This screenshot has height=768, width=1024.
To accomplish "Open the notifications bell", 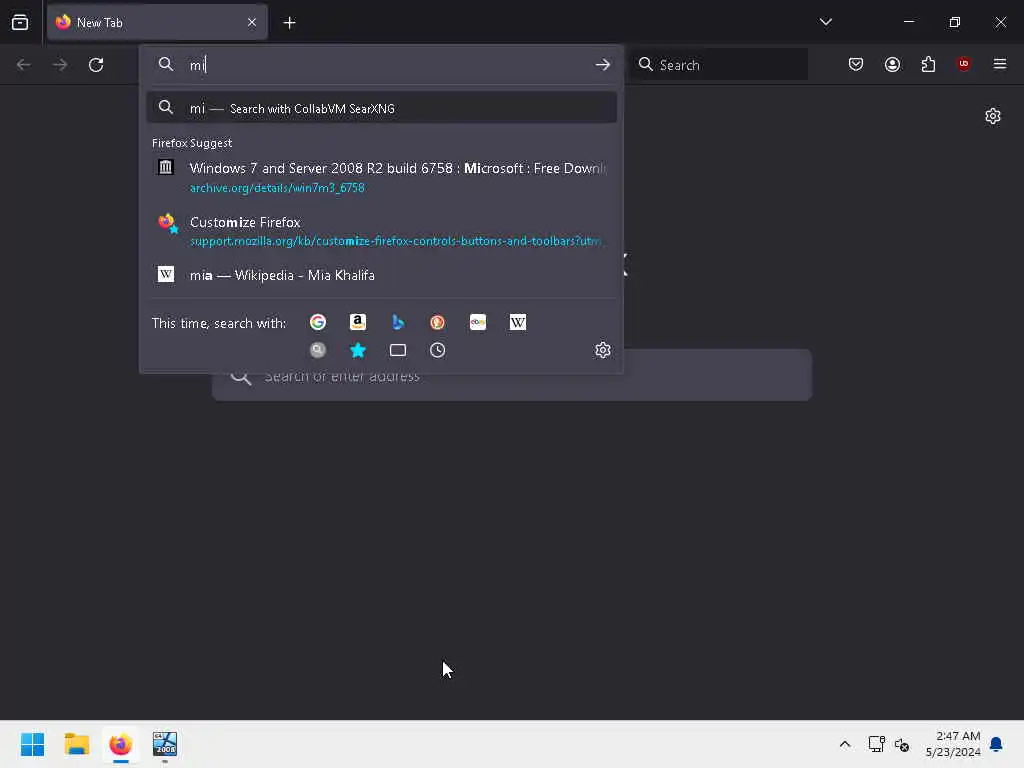I will tap(996, 744).
